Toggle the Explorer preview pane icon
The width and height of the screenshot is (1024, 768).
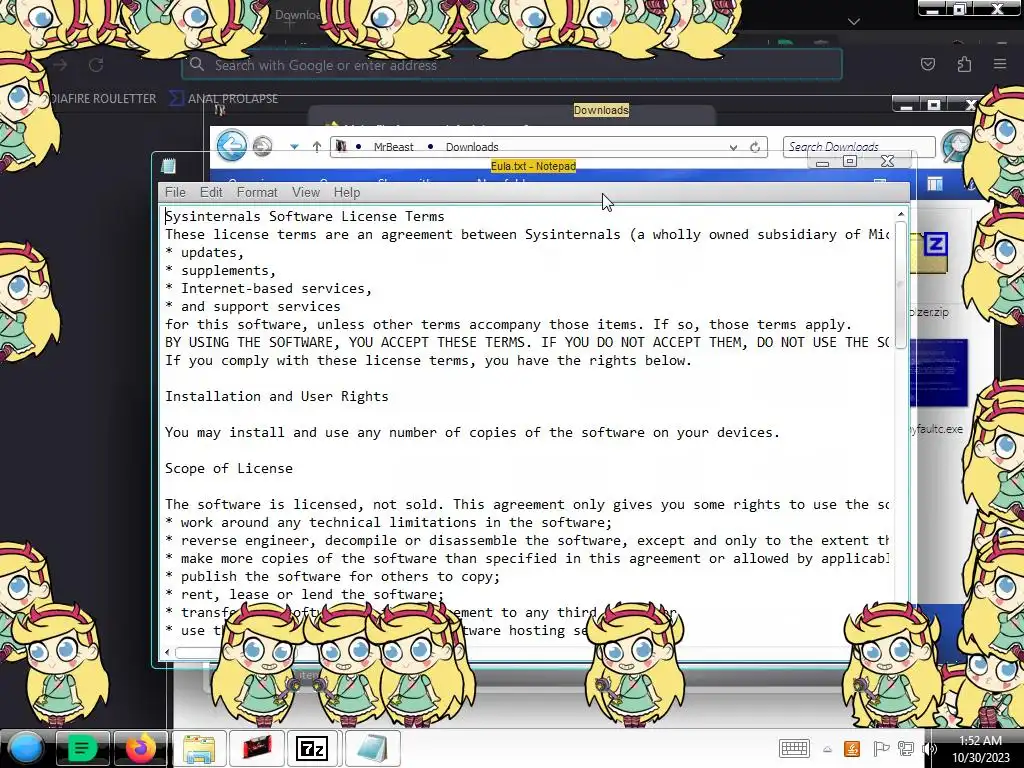935,185
